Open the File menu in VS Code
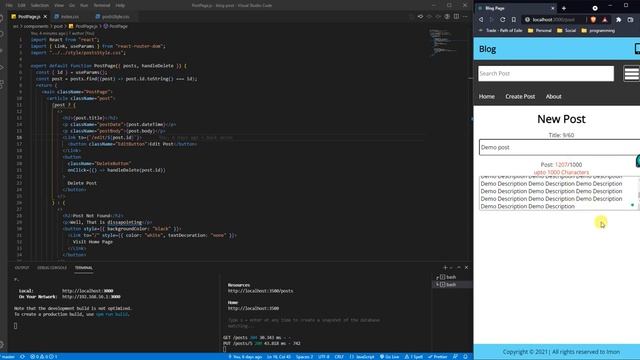 tap(9, 5)
